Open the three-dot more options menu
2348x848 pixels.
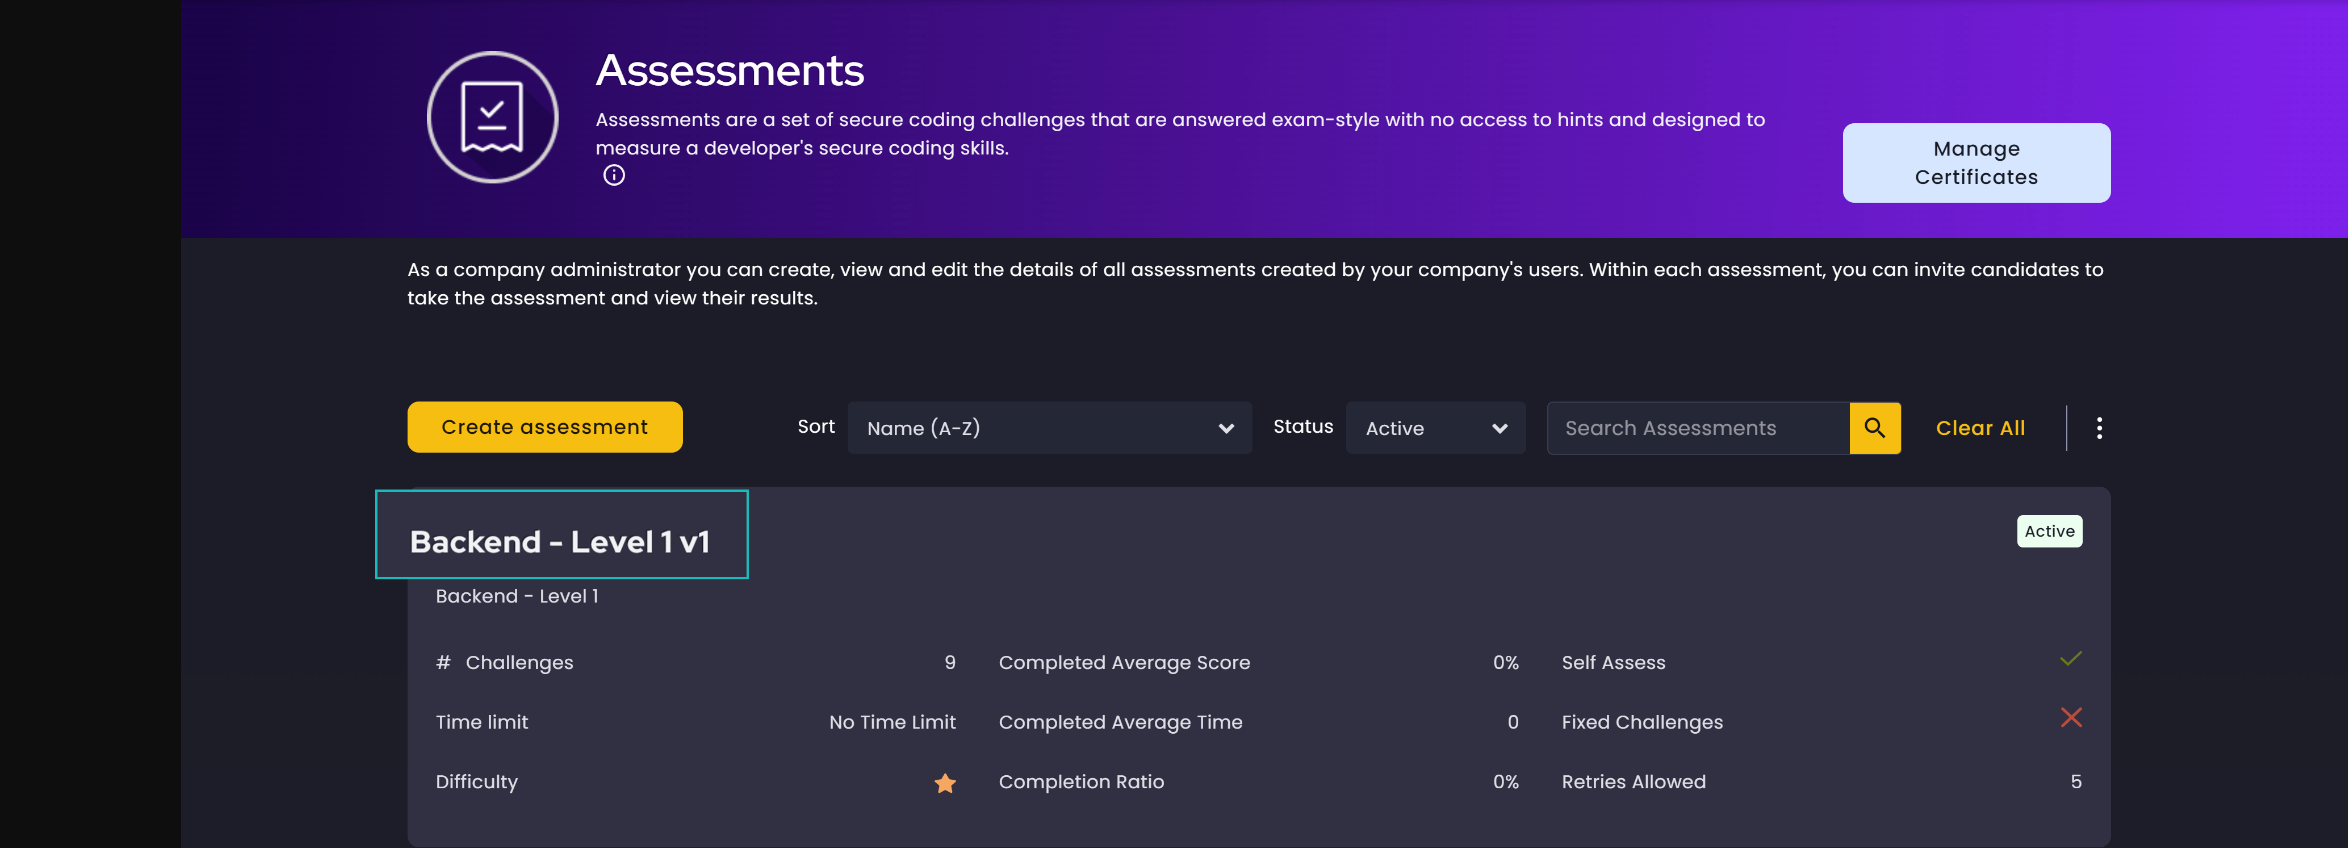[2099, 428]
